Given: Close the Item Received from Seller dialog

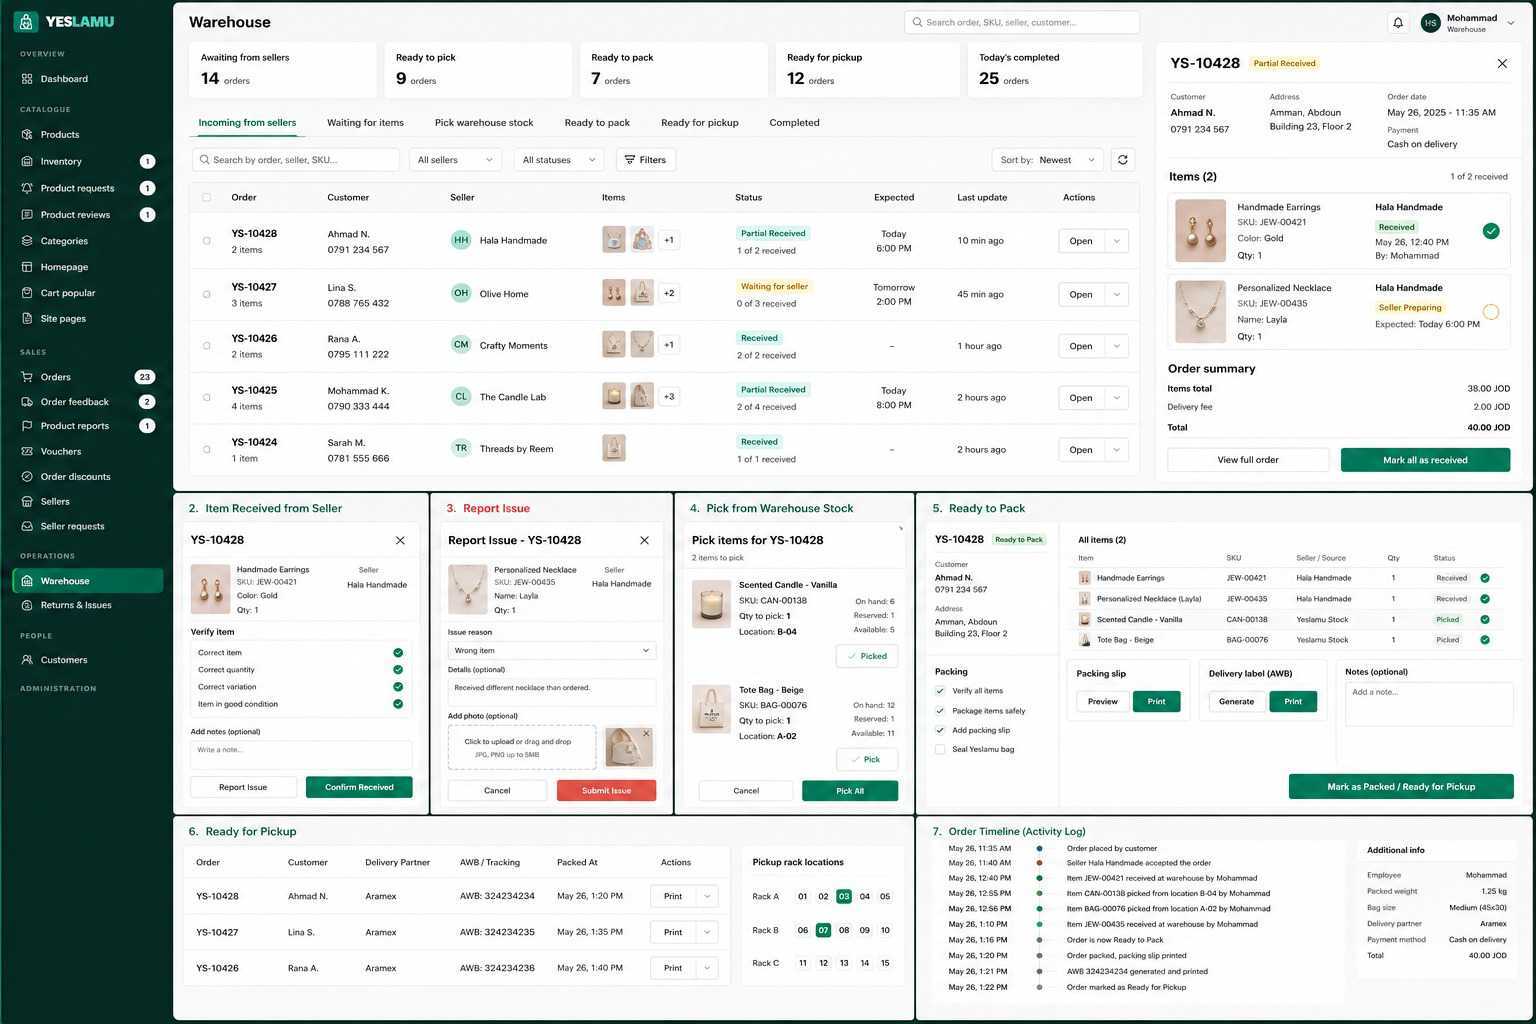Looking at the screenshot, I should click(400, 540).
